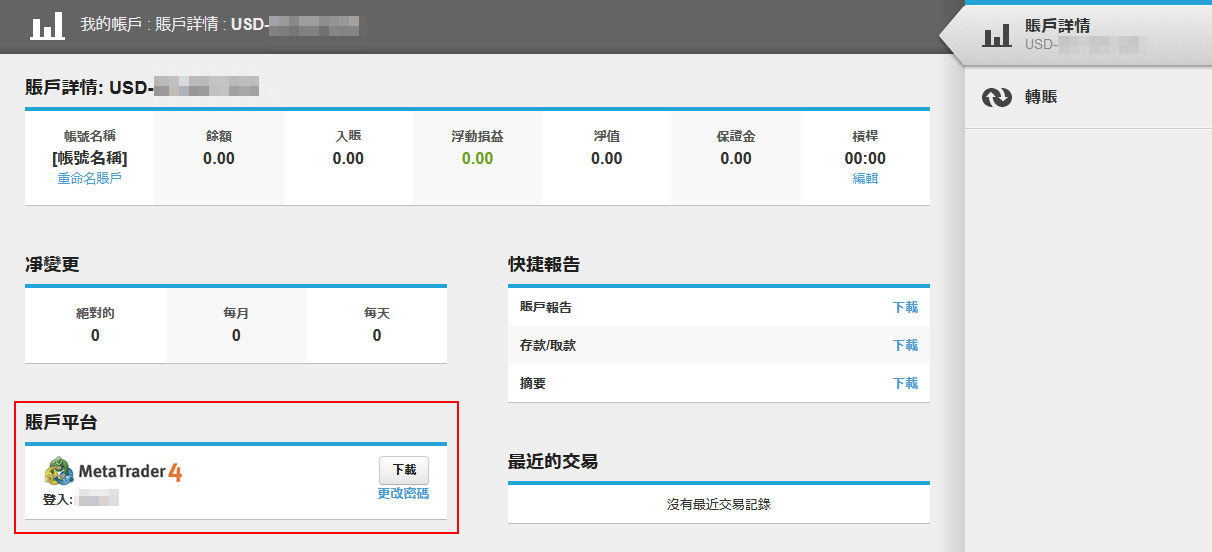Click the 登入 label under MetaTrader
The image size is (1212, 552).
click(58, 498)
